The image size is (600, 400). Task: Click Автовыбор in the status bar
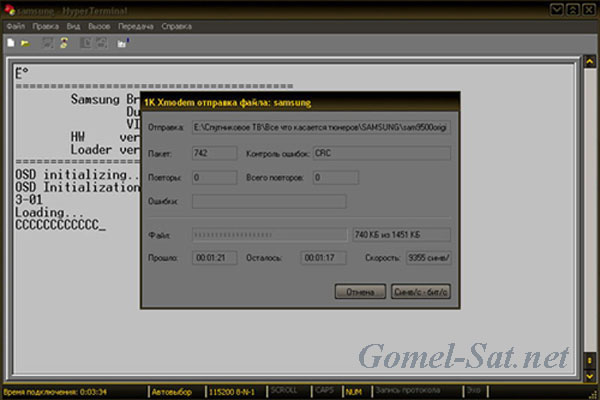pyautogui.click(x=171, y=392)
